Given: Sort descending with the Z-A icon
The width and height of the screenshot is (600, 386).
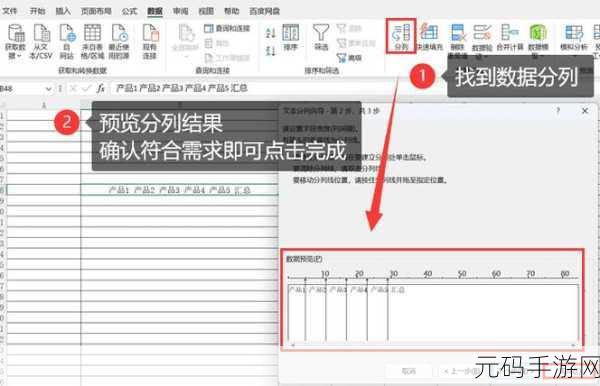Looking at the screenshot, I should (271, 50).
